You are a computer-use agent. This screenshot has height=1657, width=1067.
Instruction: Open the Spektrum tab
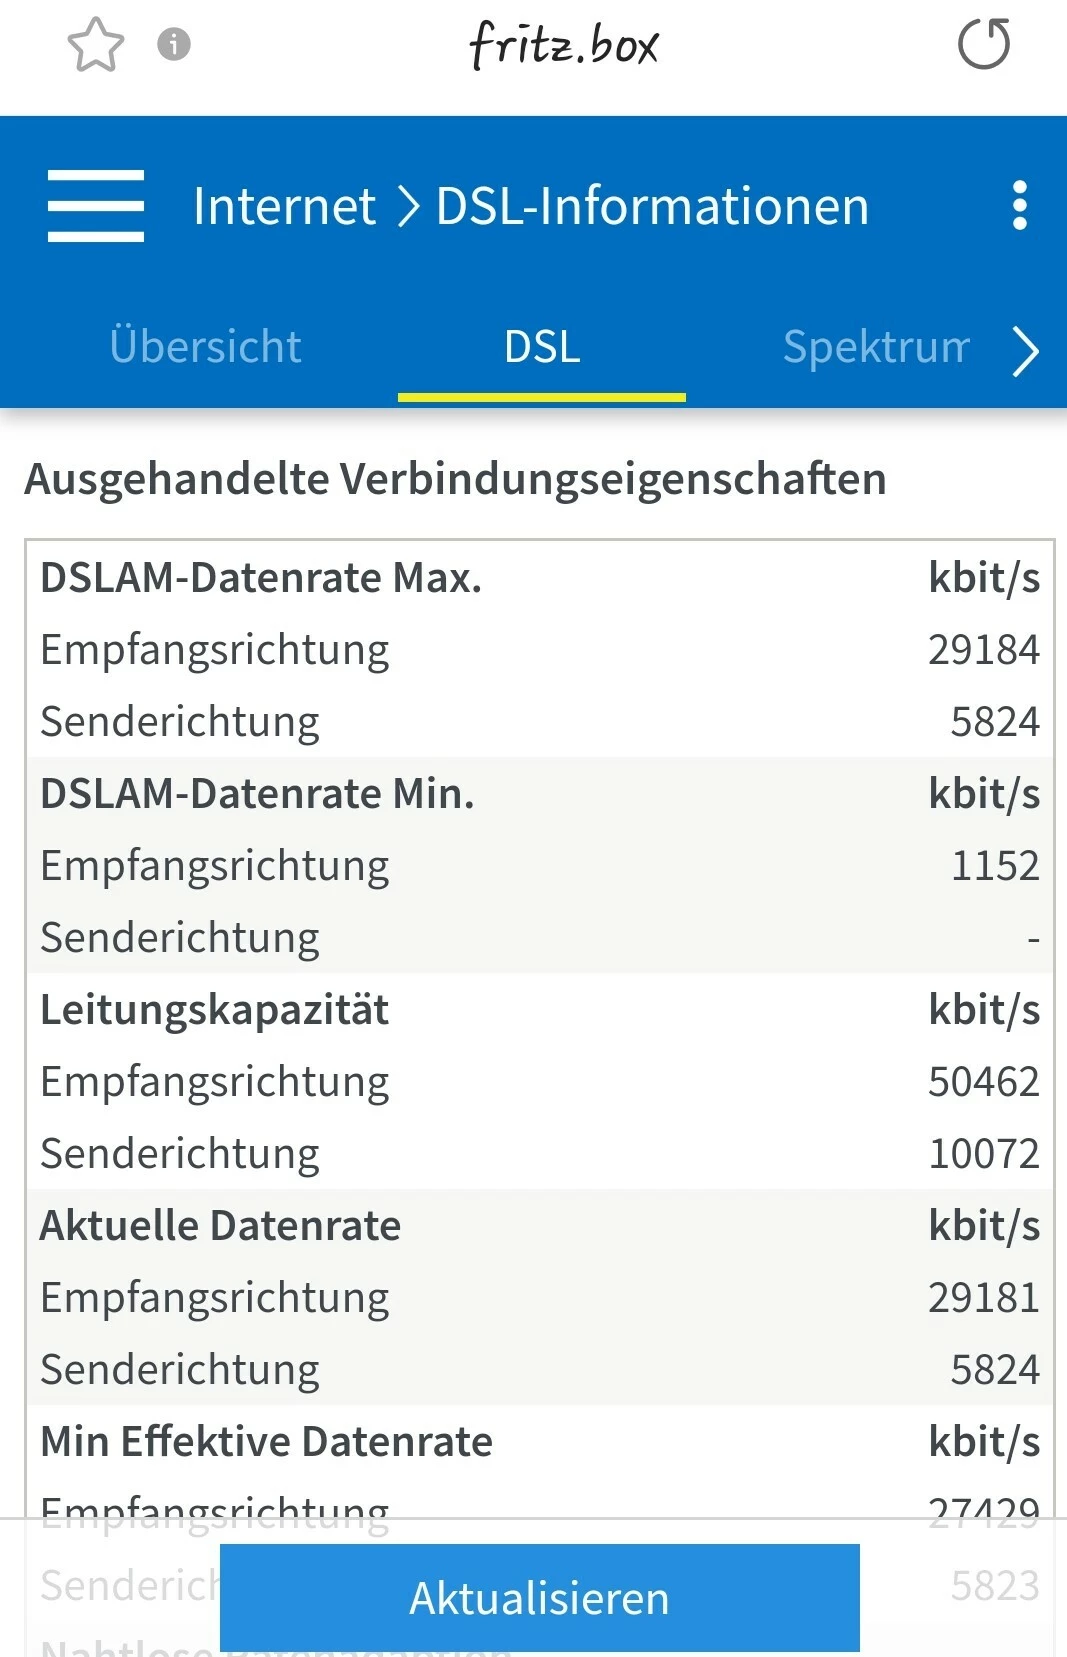coord(875,347)
